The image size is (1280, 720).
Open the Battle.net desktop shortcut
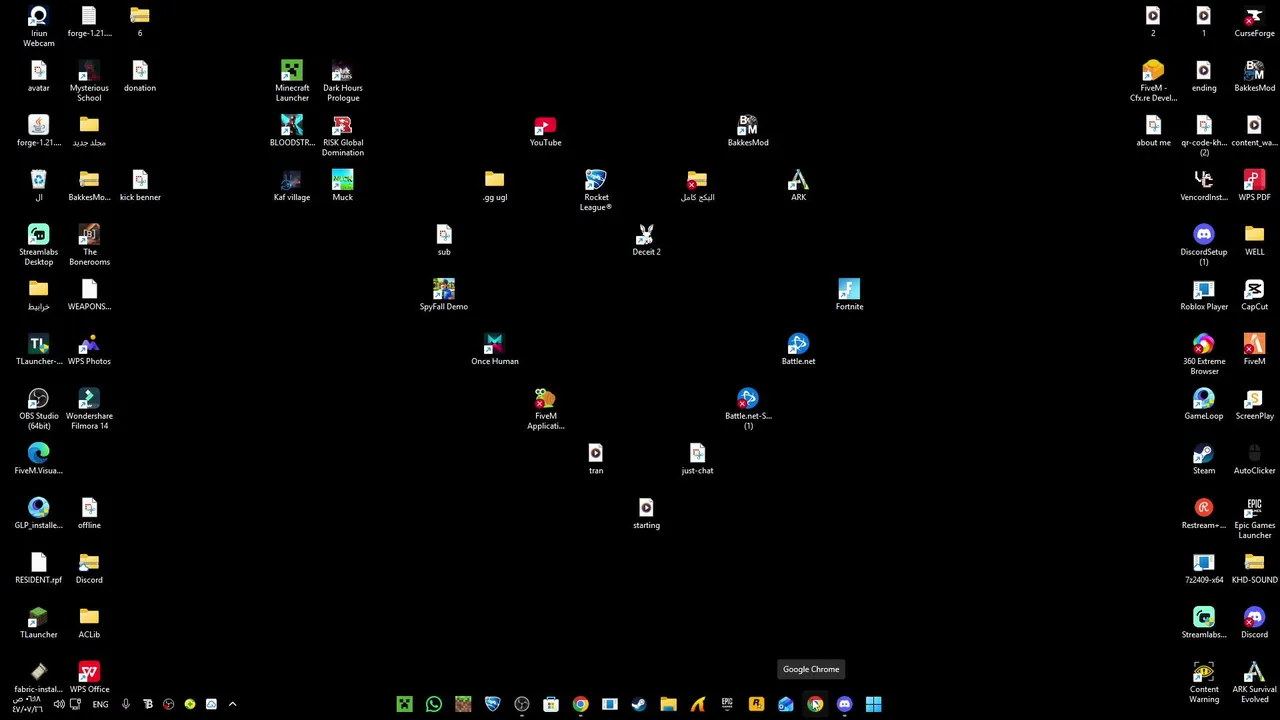[798, 350]
